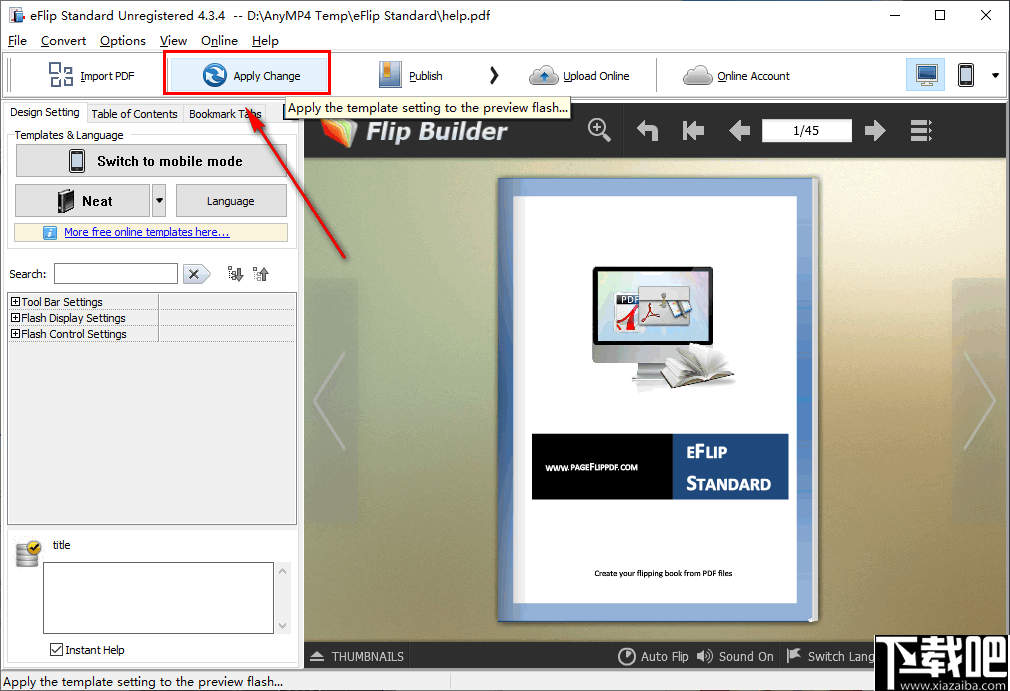Expand Flash Control Settings tree node
The height and width of the screenshot is (691, 1010).
click(15, 334)
